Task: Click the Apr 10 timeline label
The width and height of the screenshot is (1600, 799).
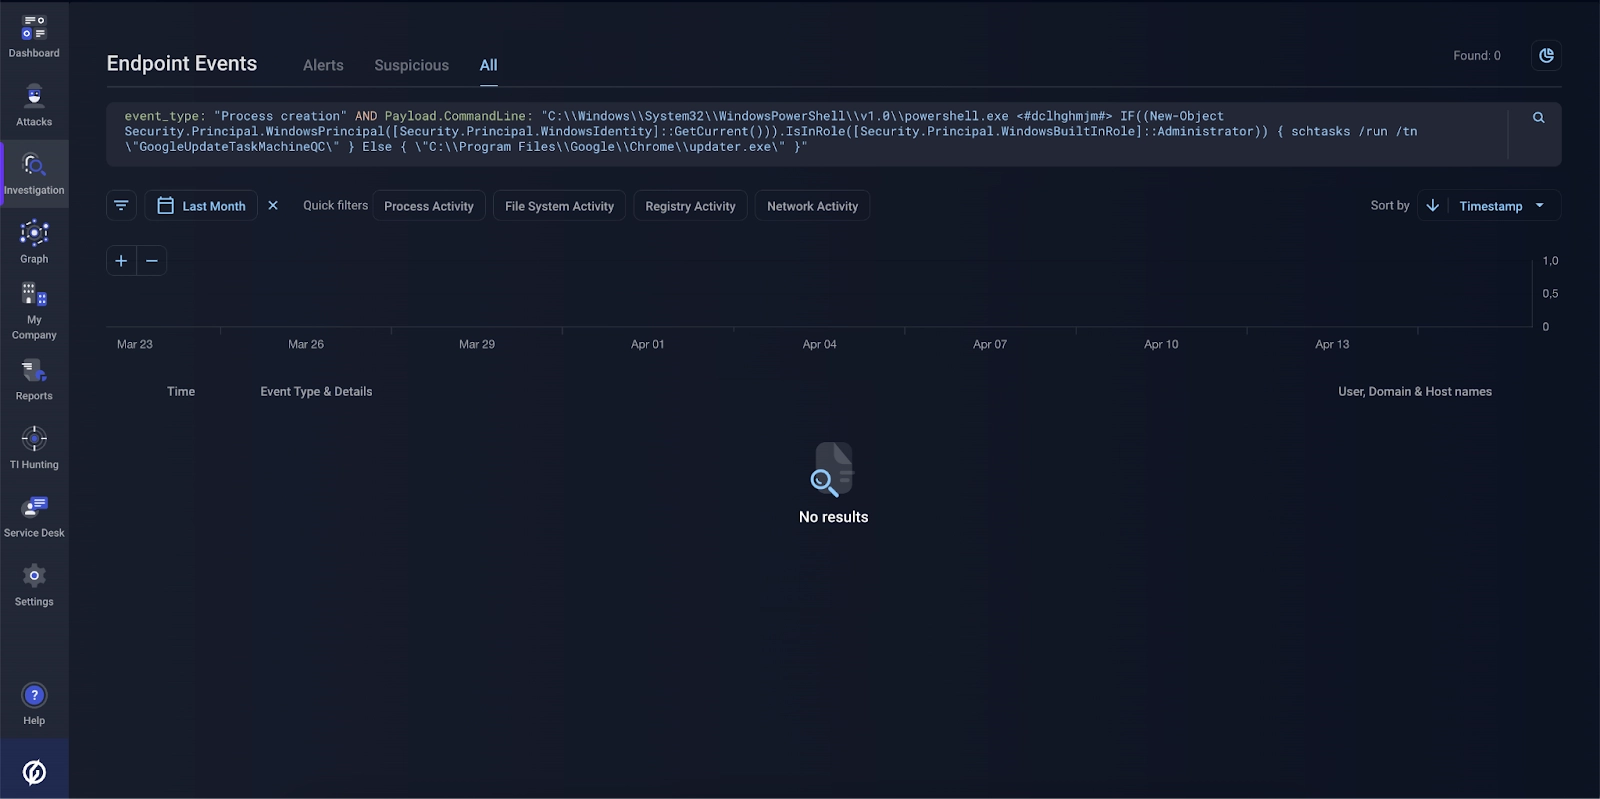Action: 1161,344
